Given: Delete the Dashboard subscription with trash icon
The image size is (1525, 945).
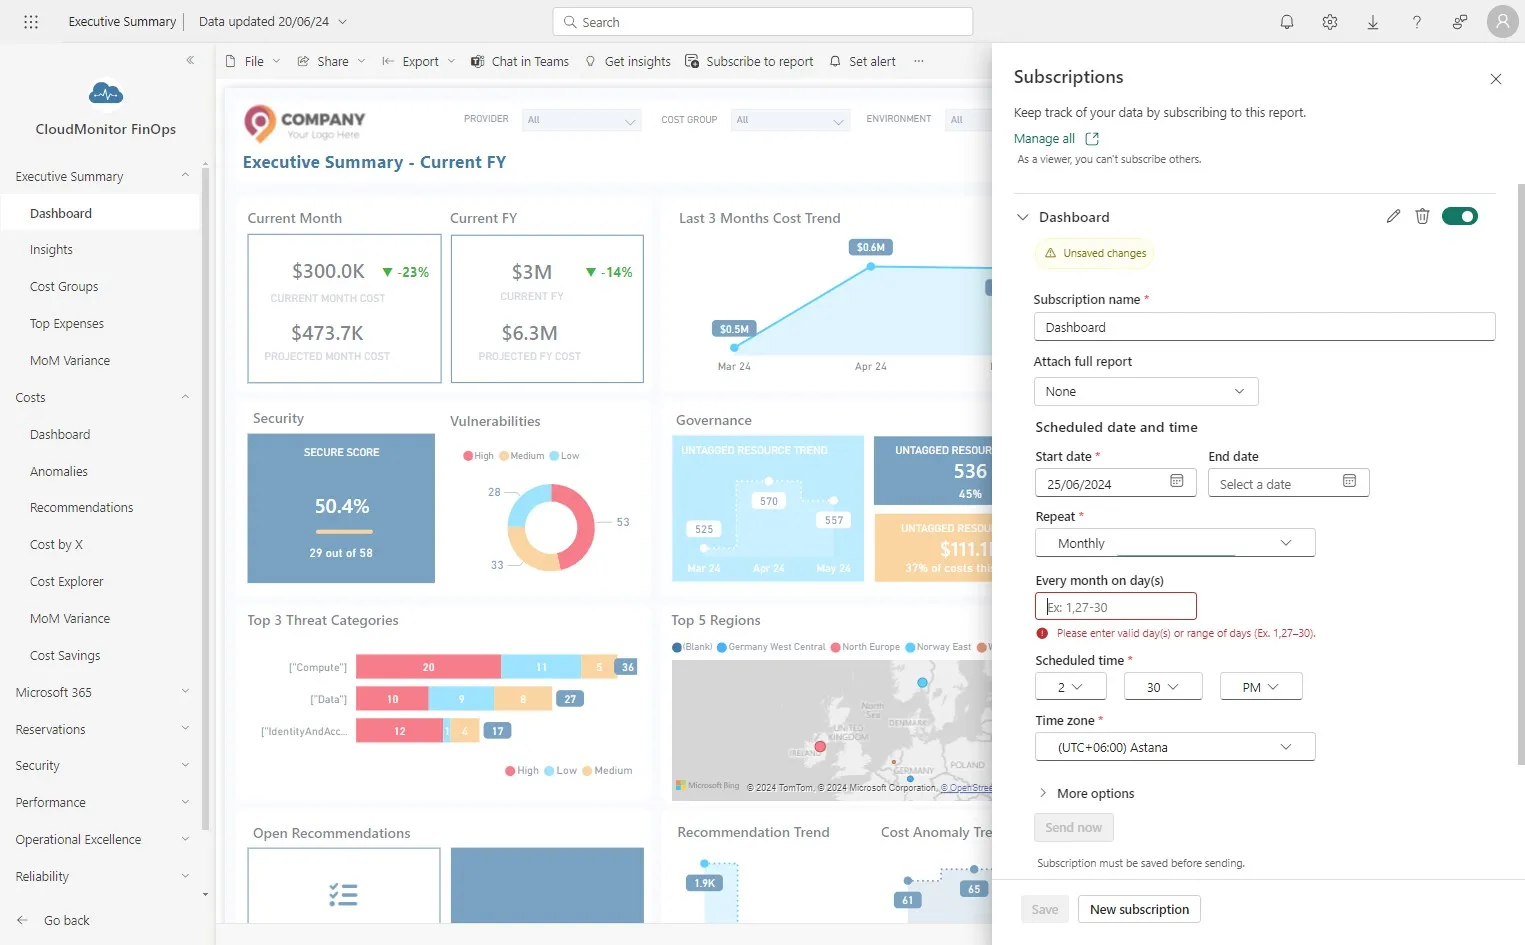Looking at the screenshot, I should pyautogui.click(x=1422, y=216).
